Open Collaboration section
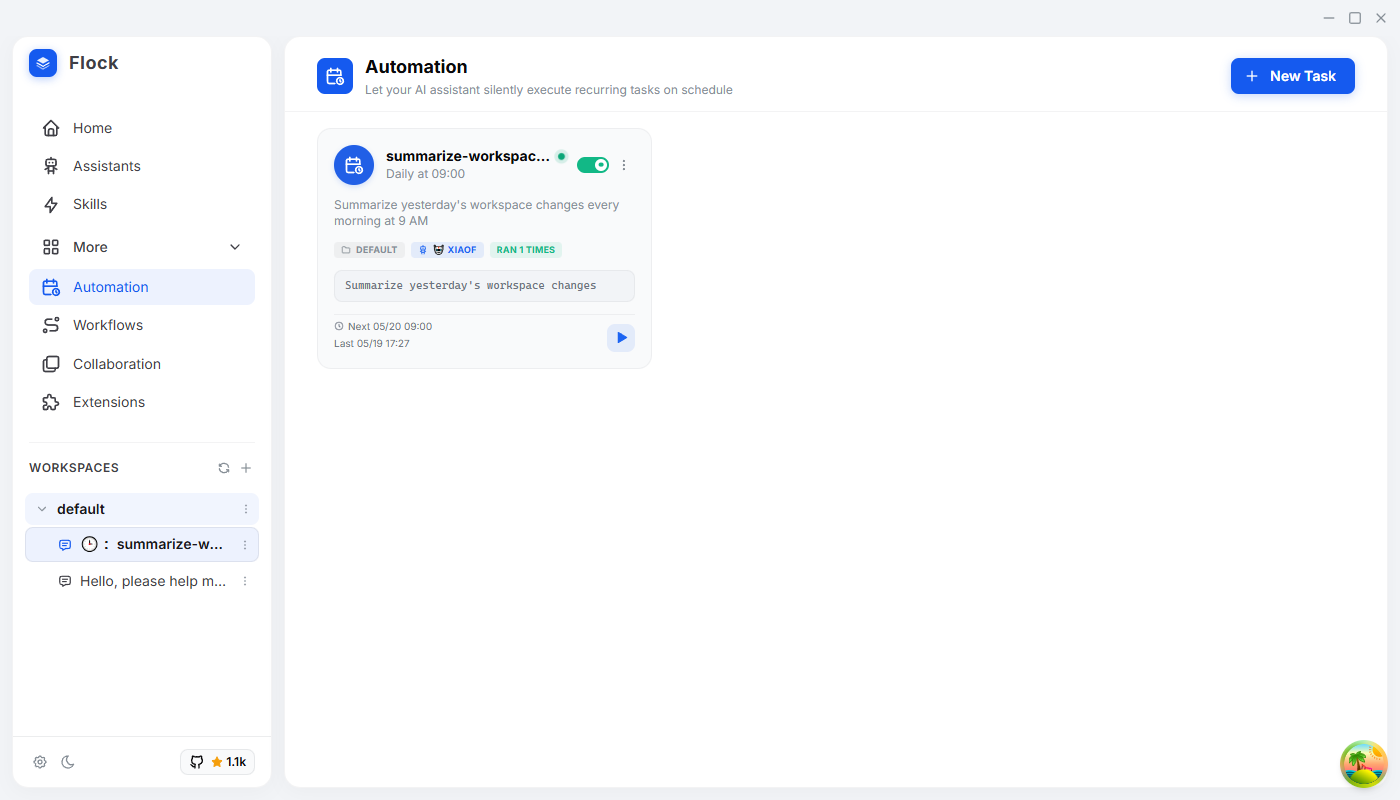 (142, 364)
